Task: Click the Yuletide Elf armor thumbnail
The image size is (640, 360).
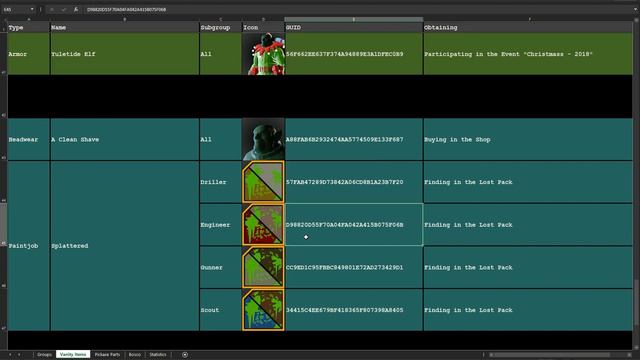Action: click(263, 54)
